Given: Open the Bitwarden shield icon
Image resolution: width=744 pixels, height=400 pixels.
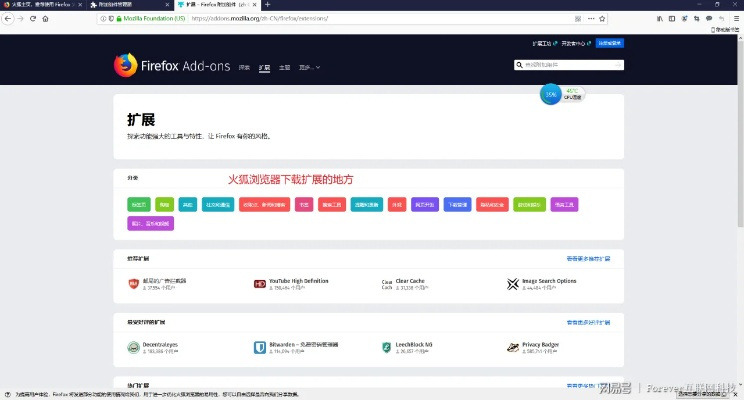Looking at the screenshot, I should point(260,347).
